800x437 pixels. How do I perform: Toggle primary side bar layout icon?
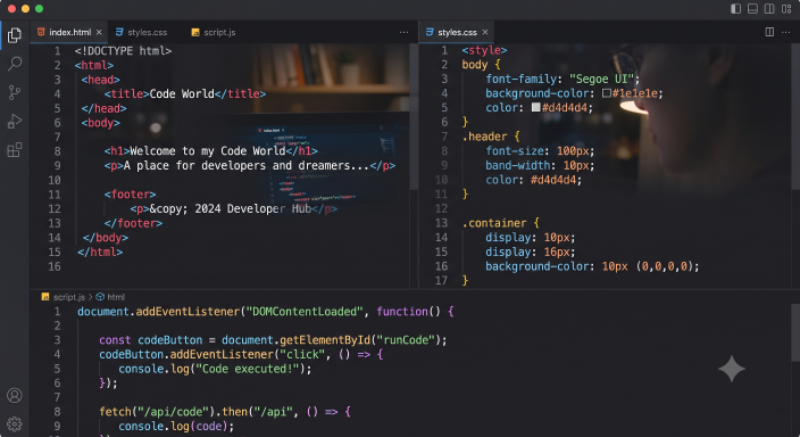736,9
